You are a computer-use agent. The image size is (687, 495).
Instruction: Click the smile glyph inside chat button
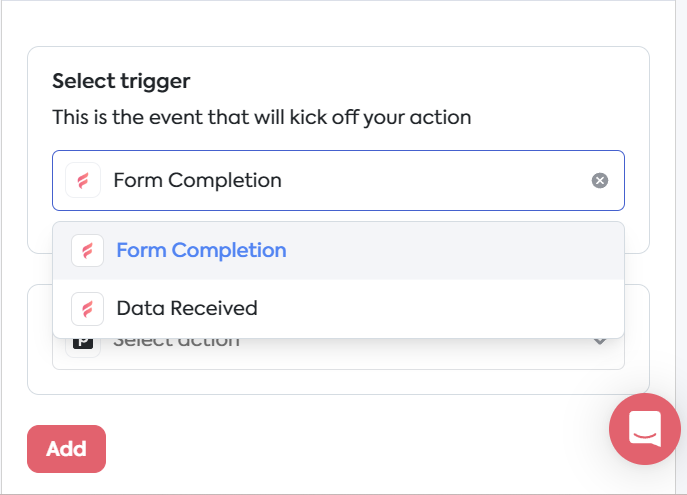[645, 435]
